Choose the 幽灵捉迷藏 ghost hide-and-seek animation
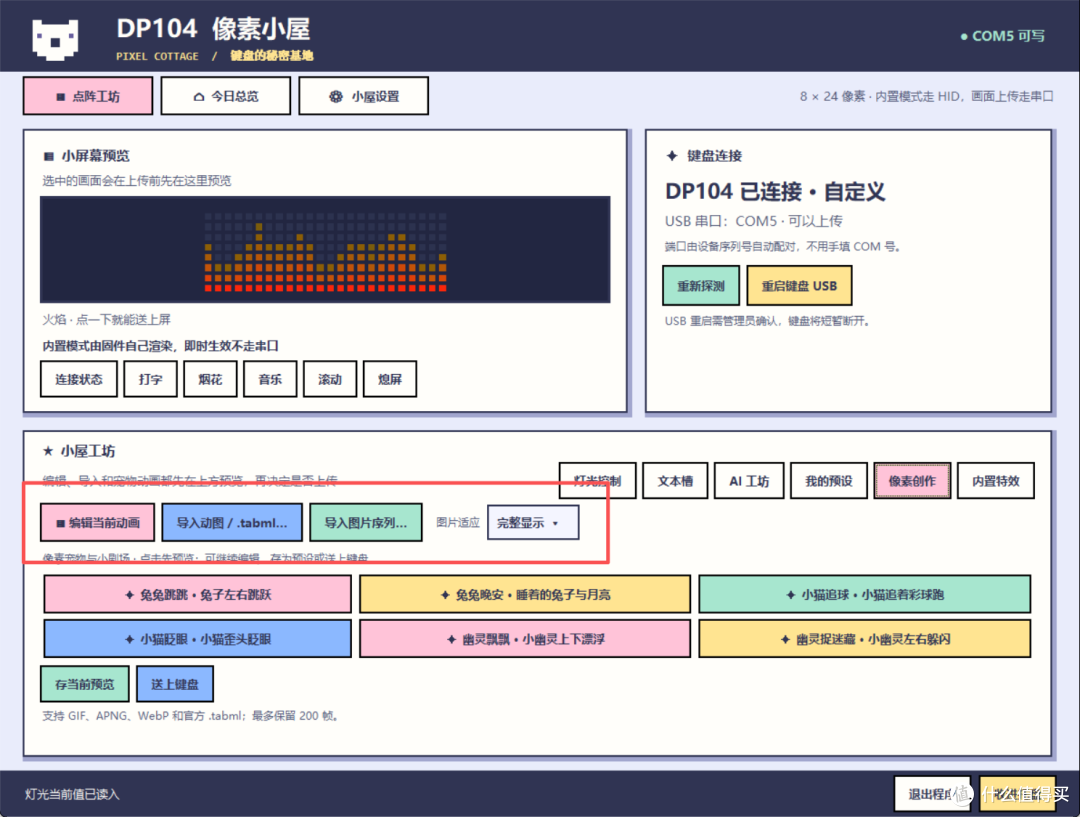 (x=864, y=639)
